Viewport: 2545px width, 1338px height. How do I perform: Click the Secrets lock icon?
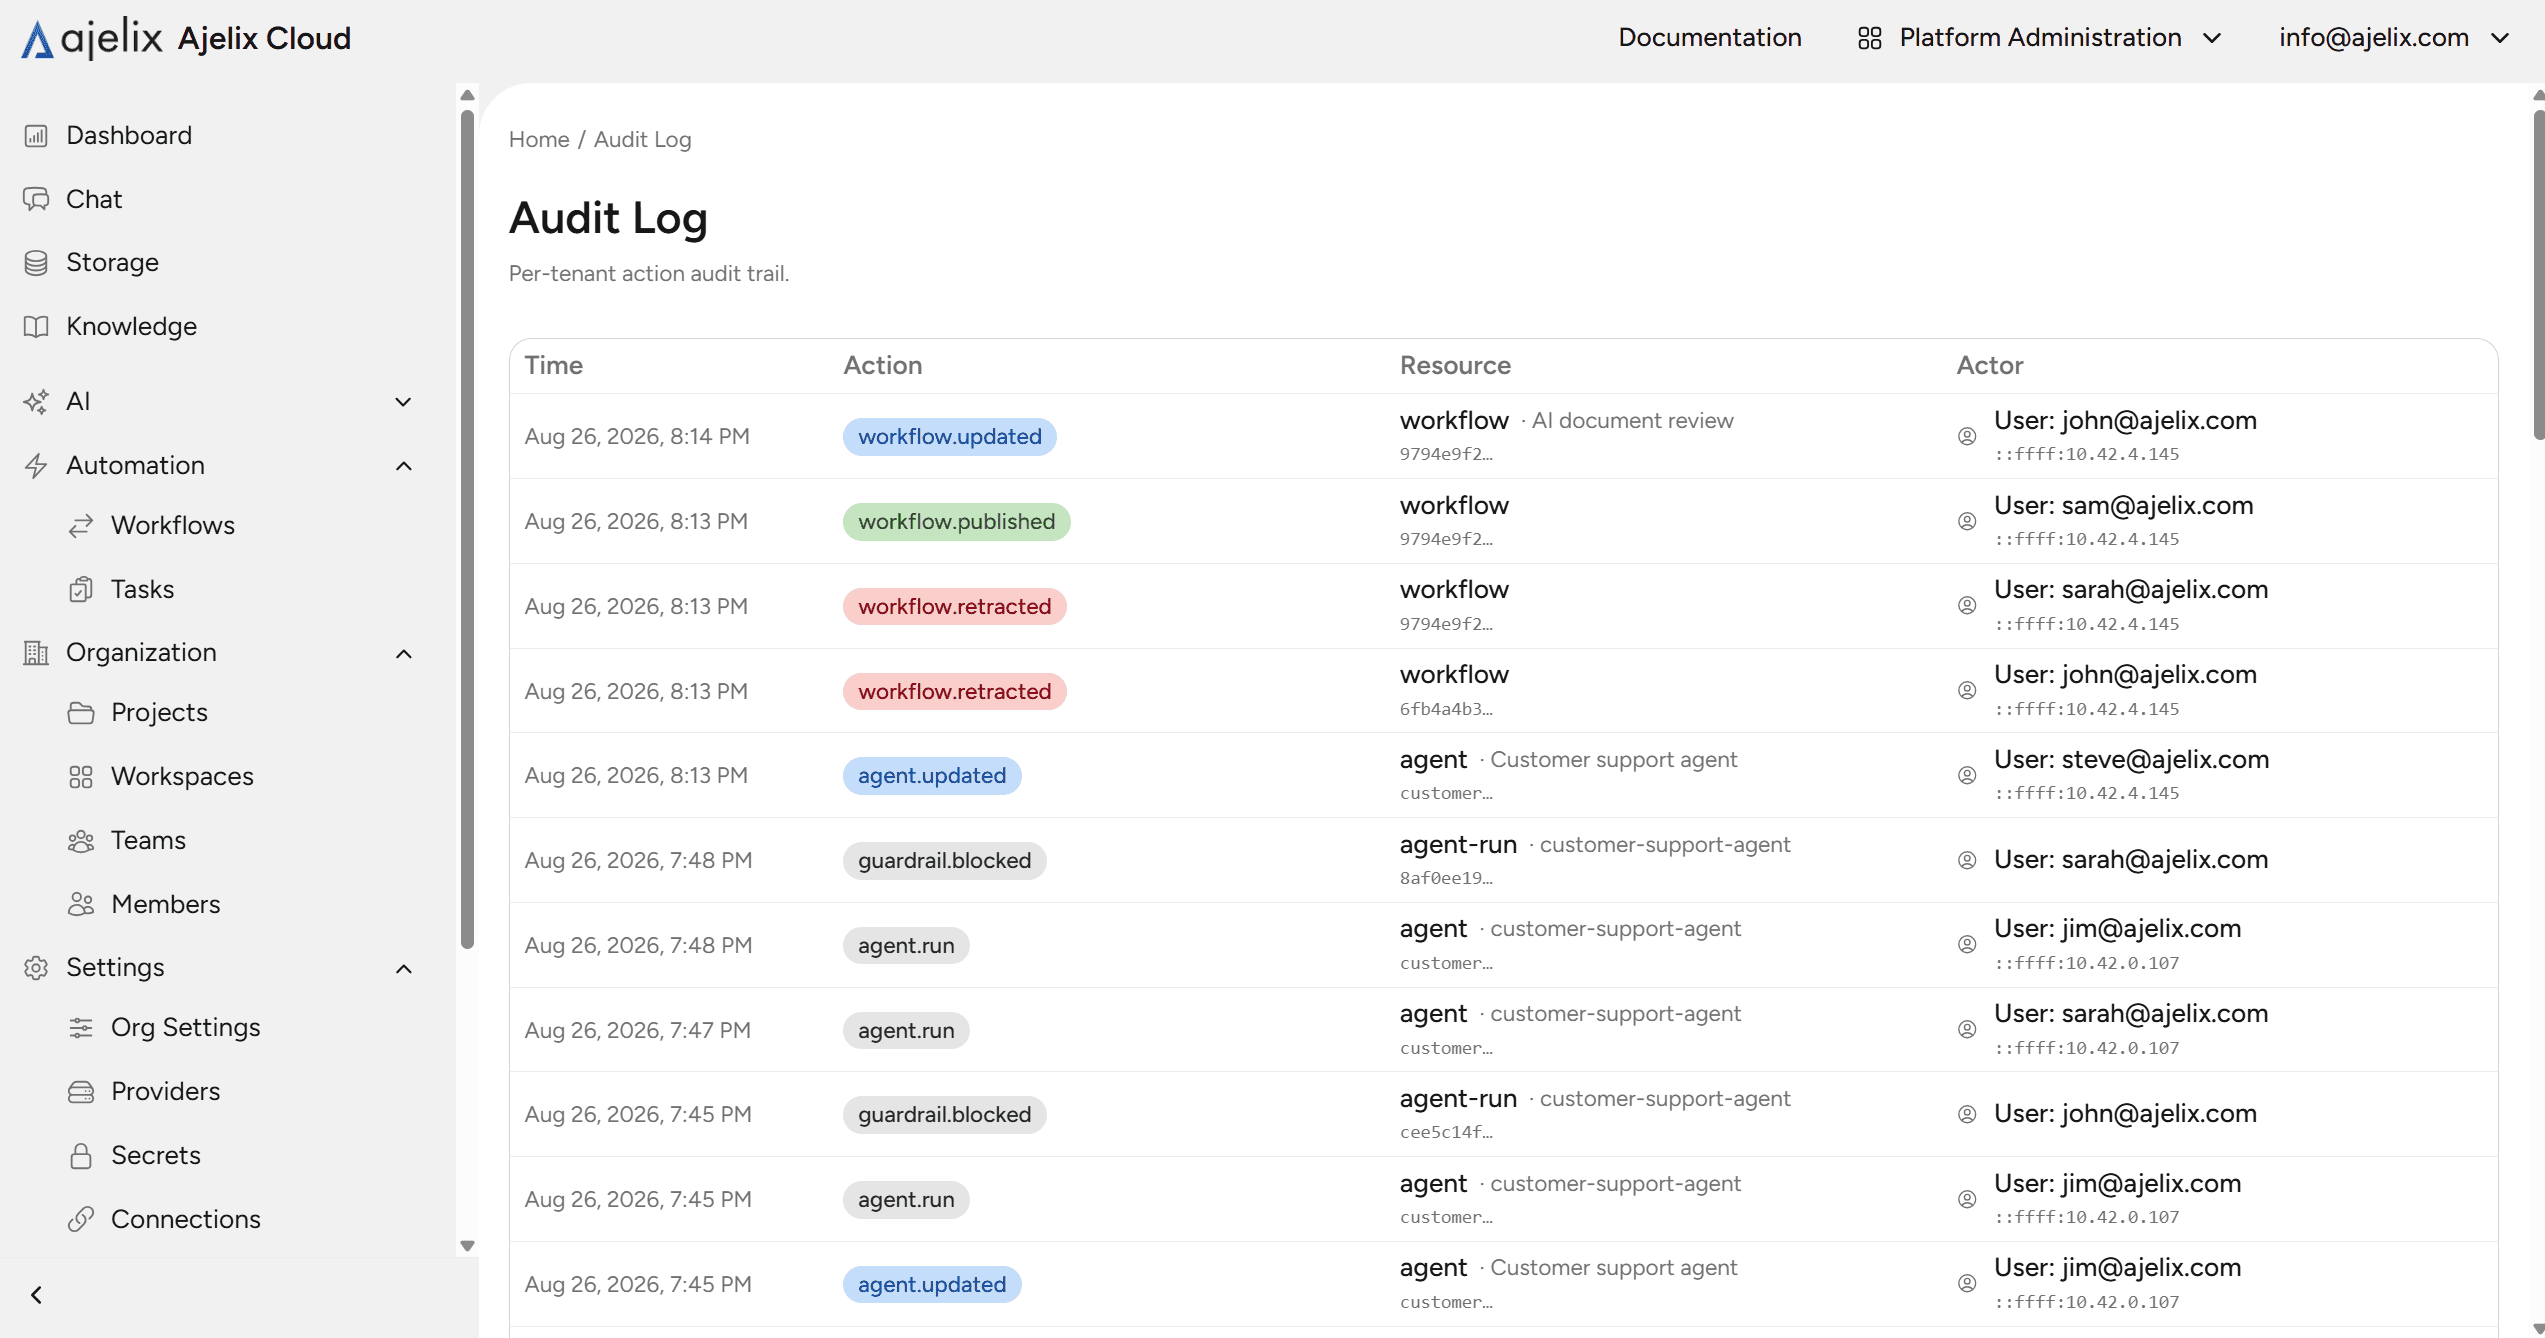[x=81, y=1155]
